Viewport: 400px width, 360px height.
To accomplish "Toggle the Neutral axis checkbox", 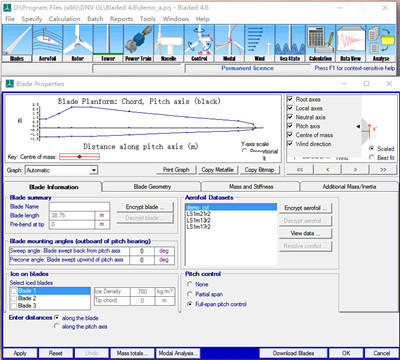I will click(290, 117).
